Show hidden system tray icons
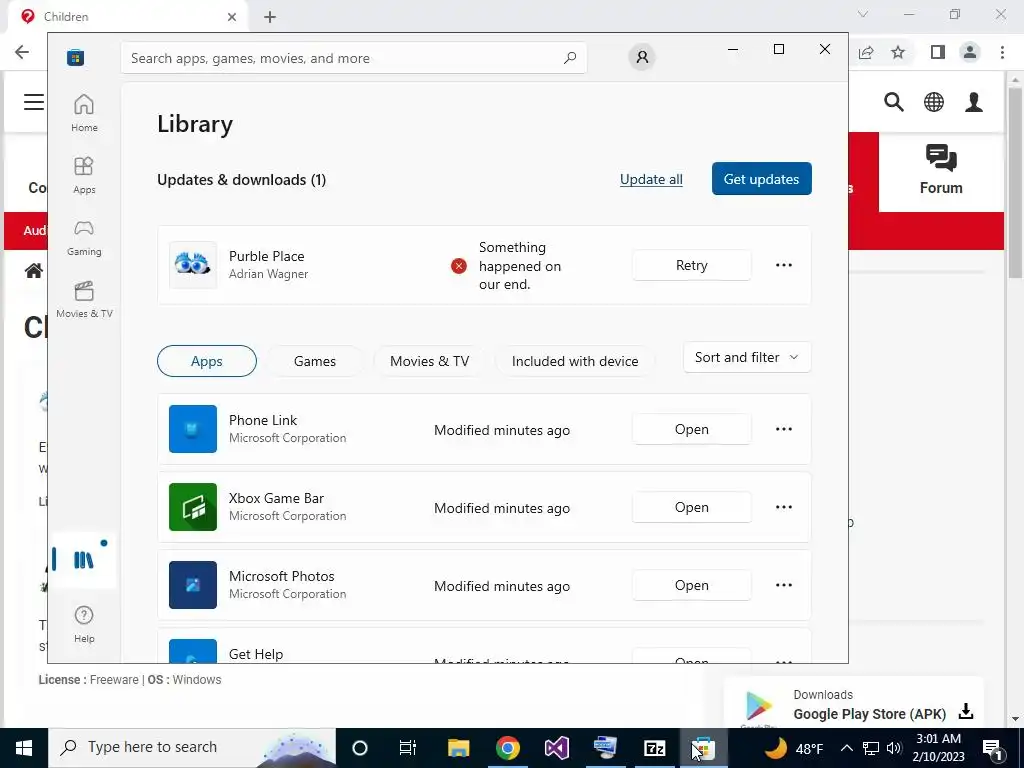Image resolution: width=1024 pixels, height=768 pixels. tap(846, 748)
